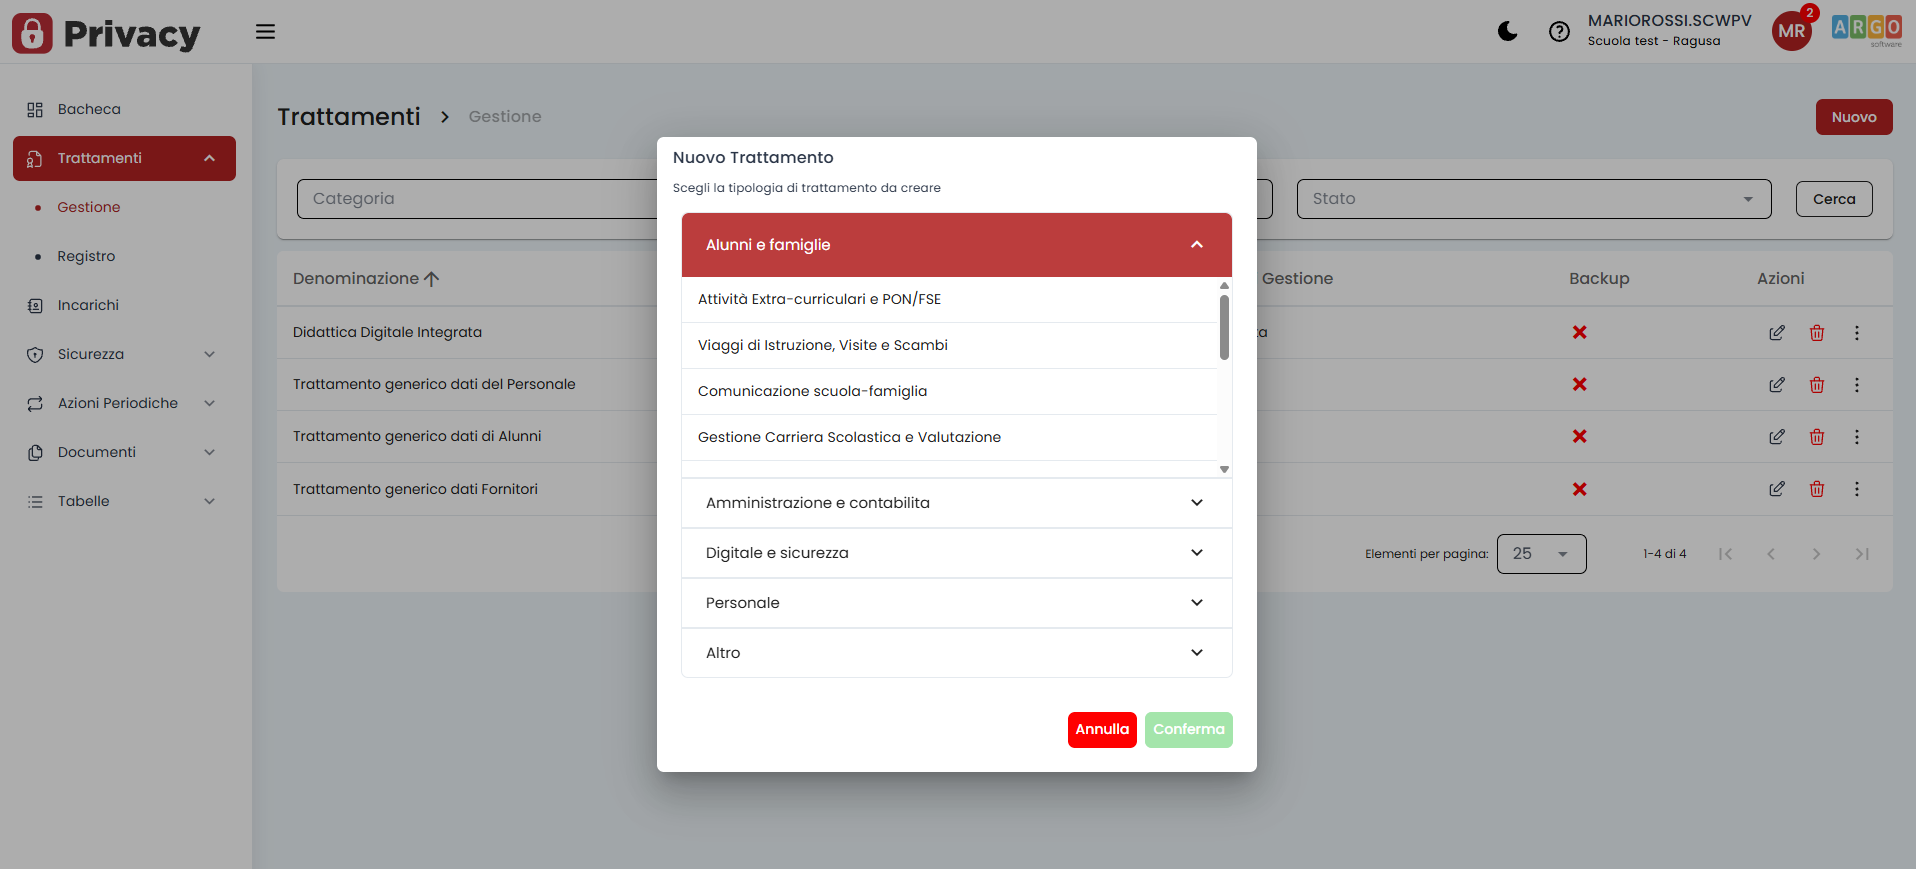Choose Viaggi di Istruzione, Visite e Scambi
Screen dimensions: 1916x869
822,345
